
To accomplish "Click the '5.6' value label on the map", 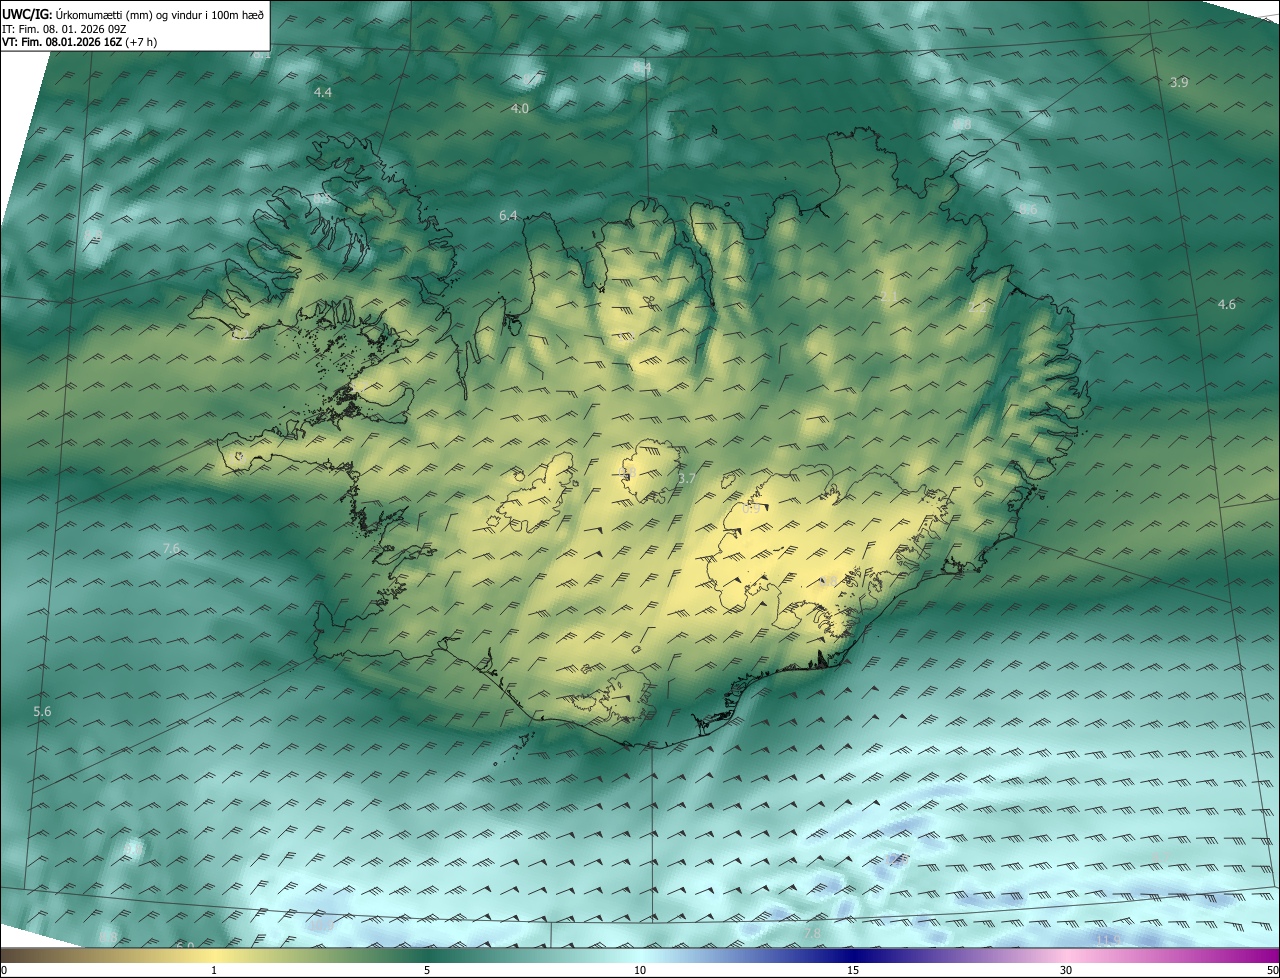I will pos(42,711).
